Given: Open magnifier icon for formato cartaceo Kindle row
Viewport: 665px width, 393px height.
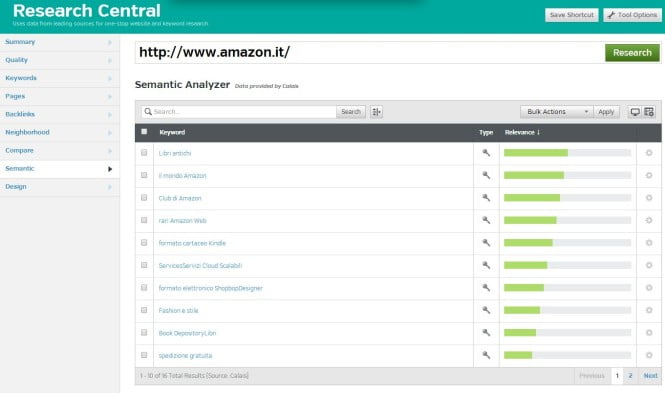Looking at the screenshot, I should (486, 243).
